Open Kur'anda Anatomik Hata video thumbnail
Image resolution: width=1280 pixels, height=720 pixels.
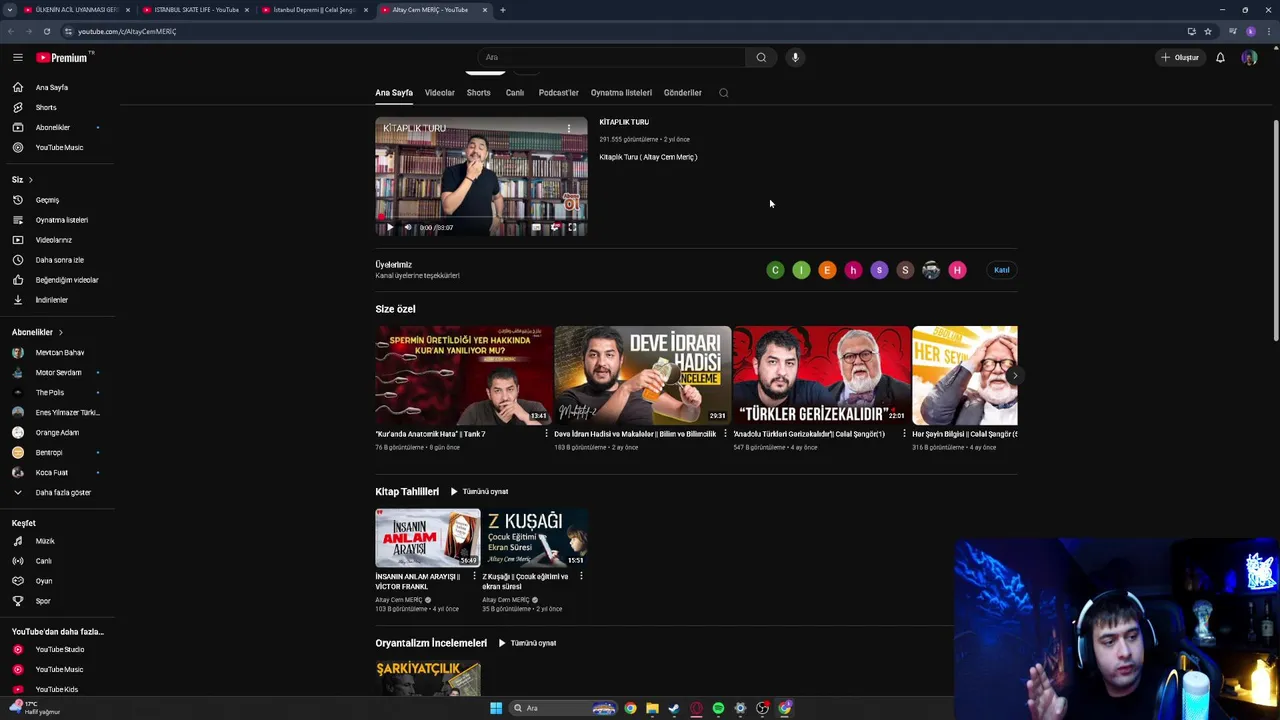463,376
